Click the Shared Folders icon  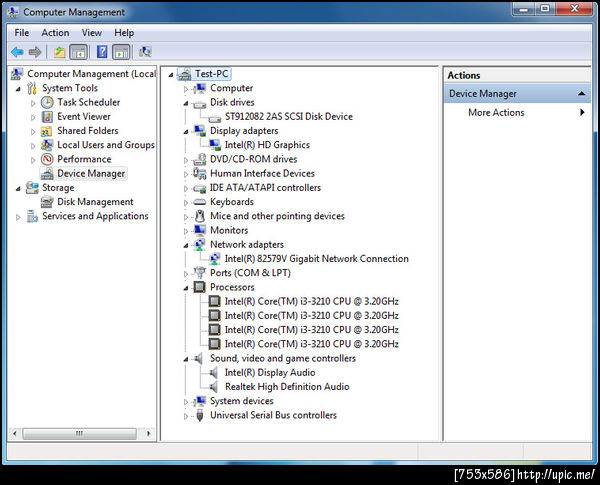click(x=47, y=131)
